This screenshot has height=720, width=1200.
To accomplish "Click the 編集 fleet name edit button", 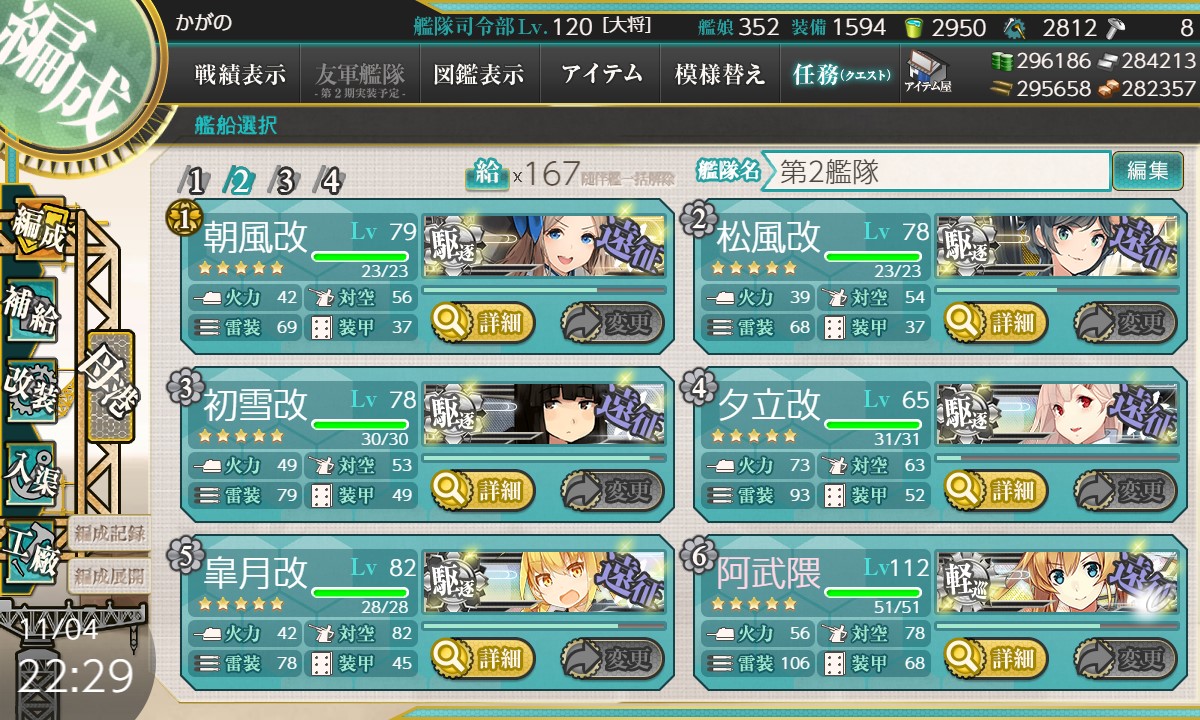I will (x=1147, y=171).
